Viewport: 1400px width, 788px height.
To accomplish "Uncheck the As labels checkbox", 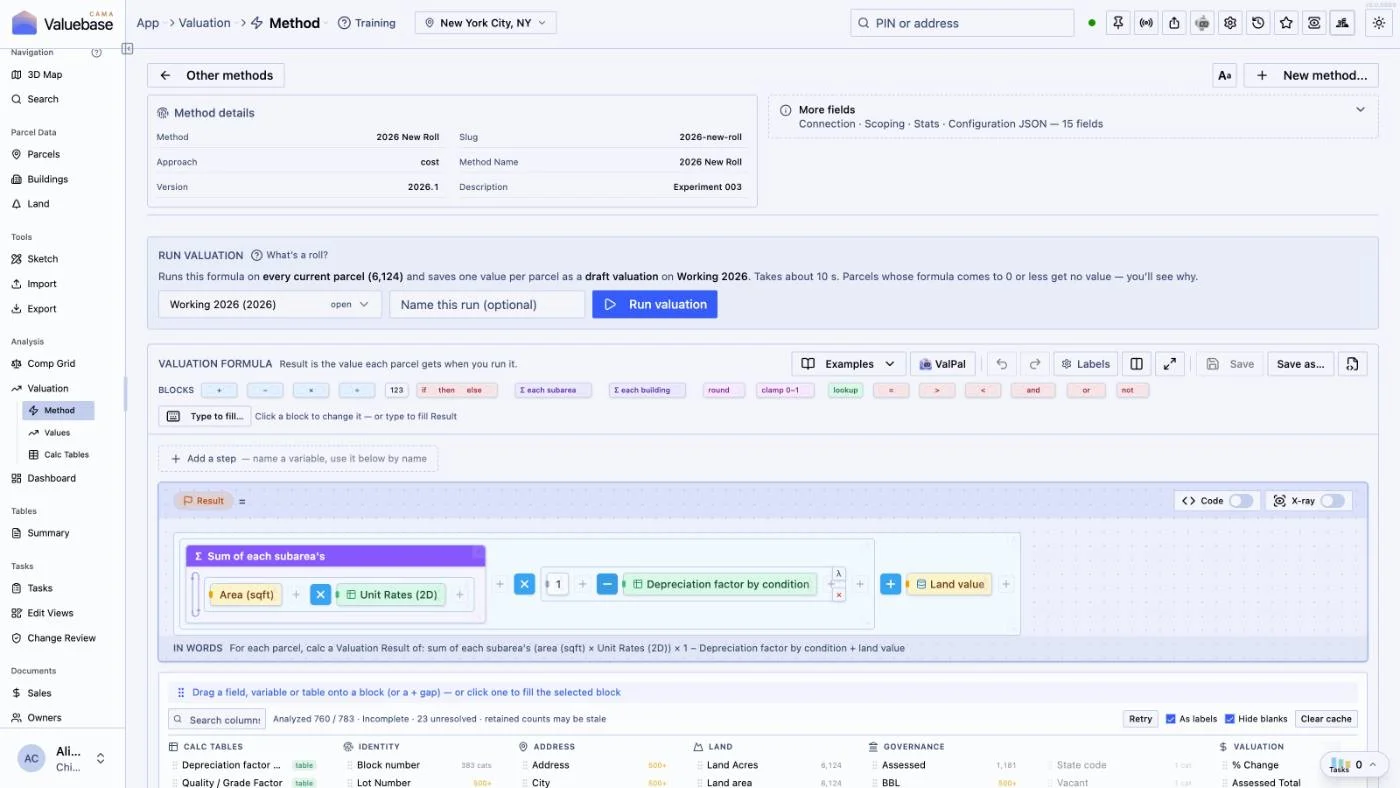I will tap(1171, 719).
